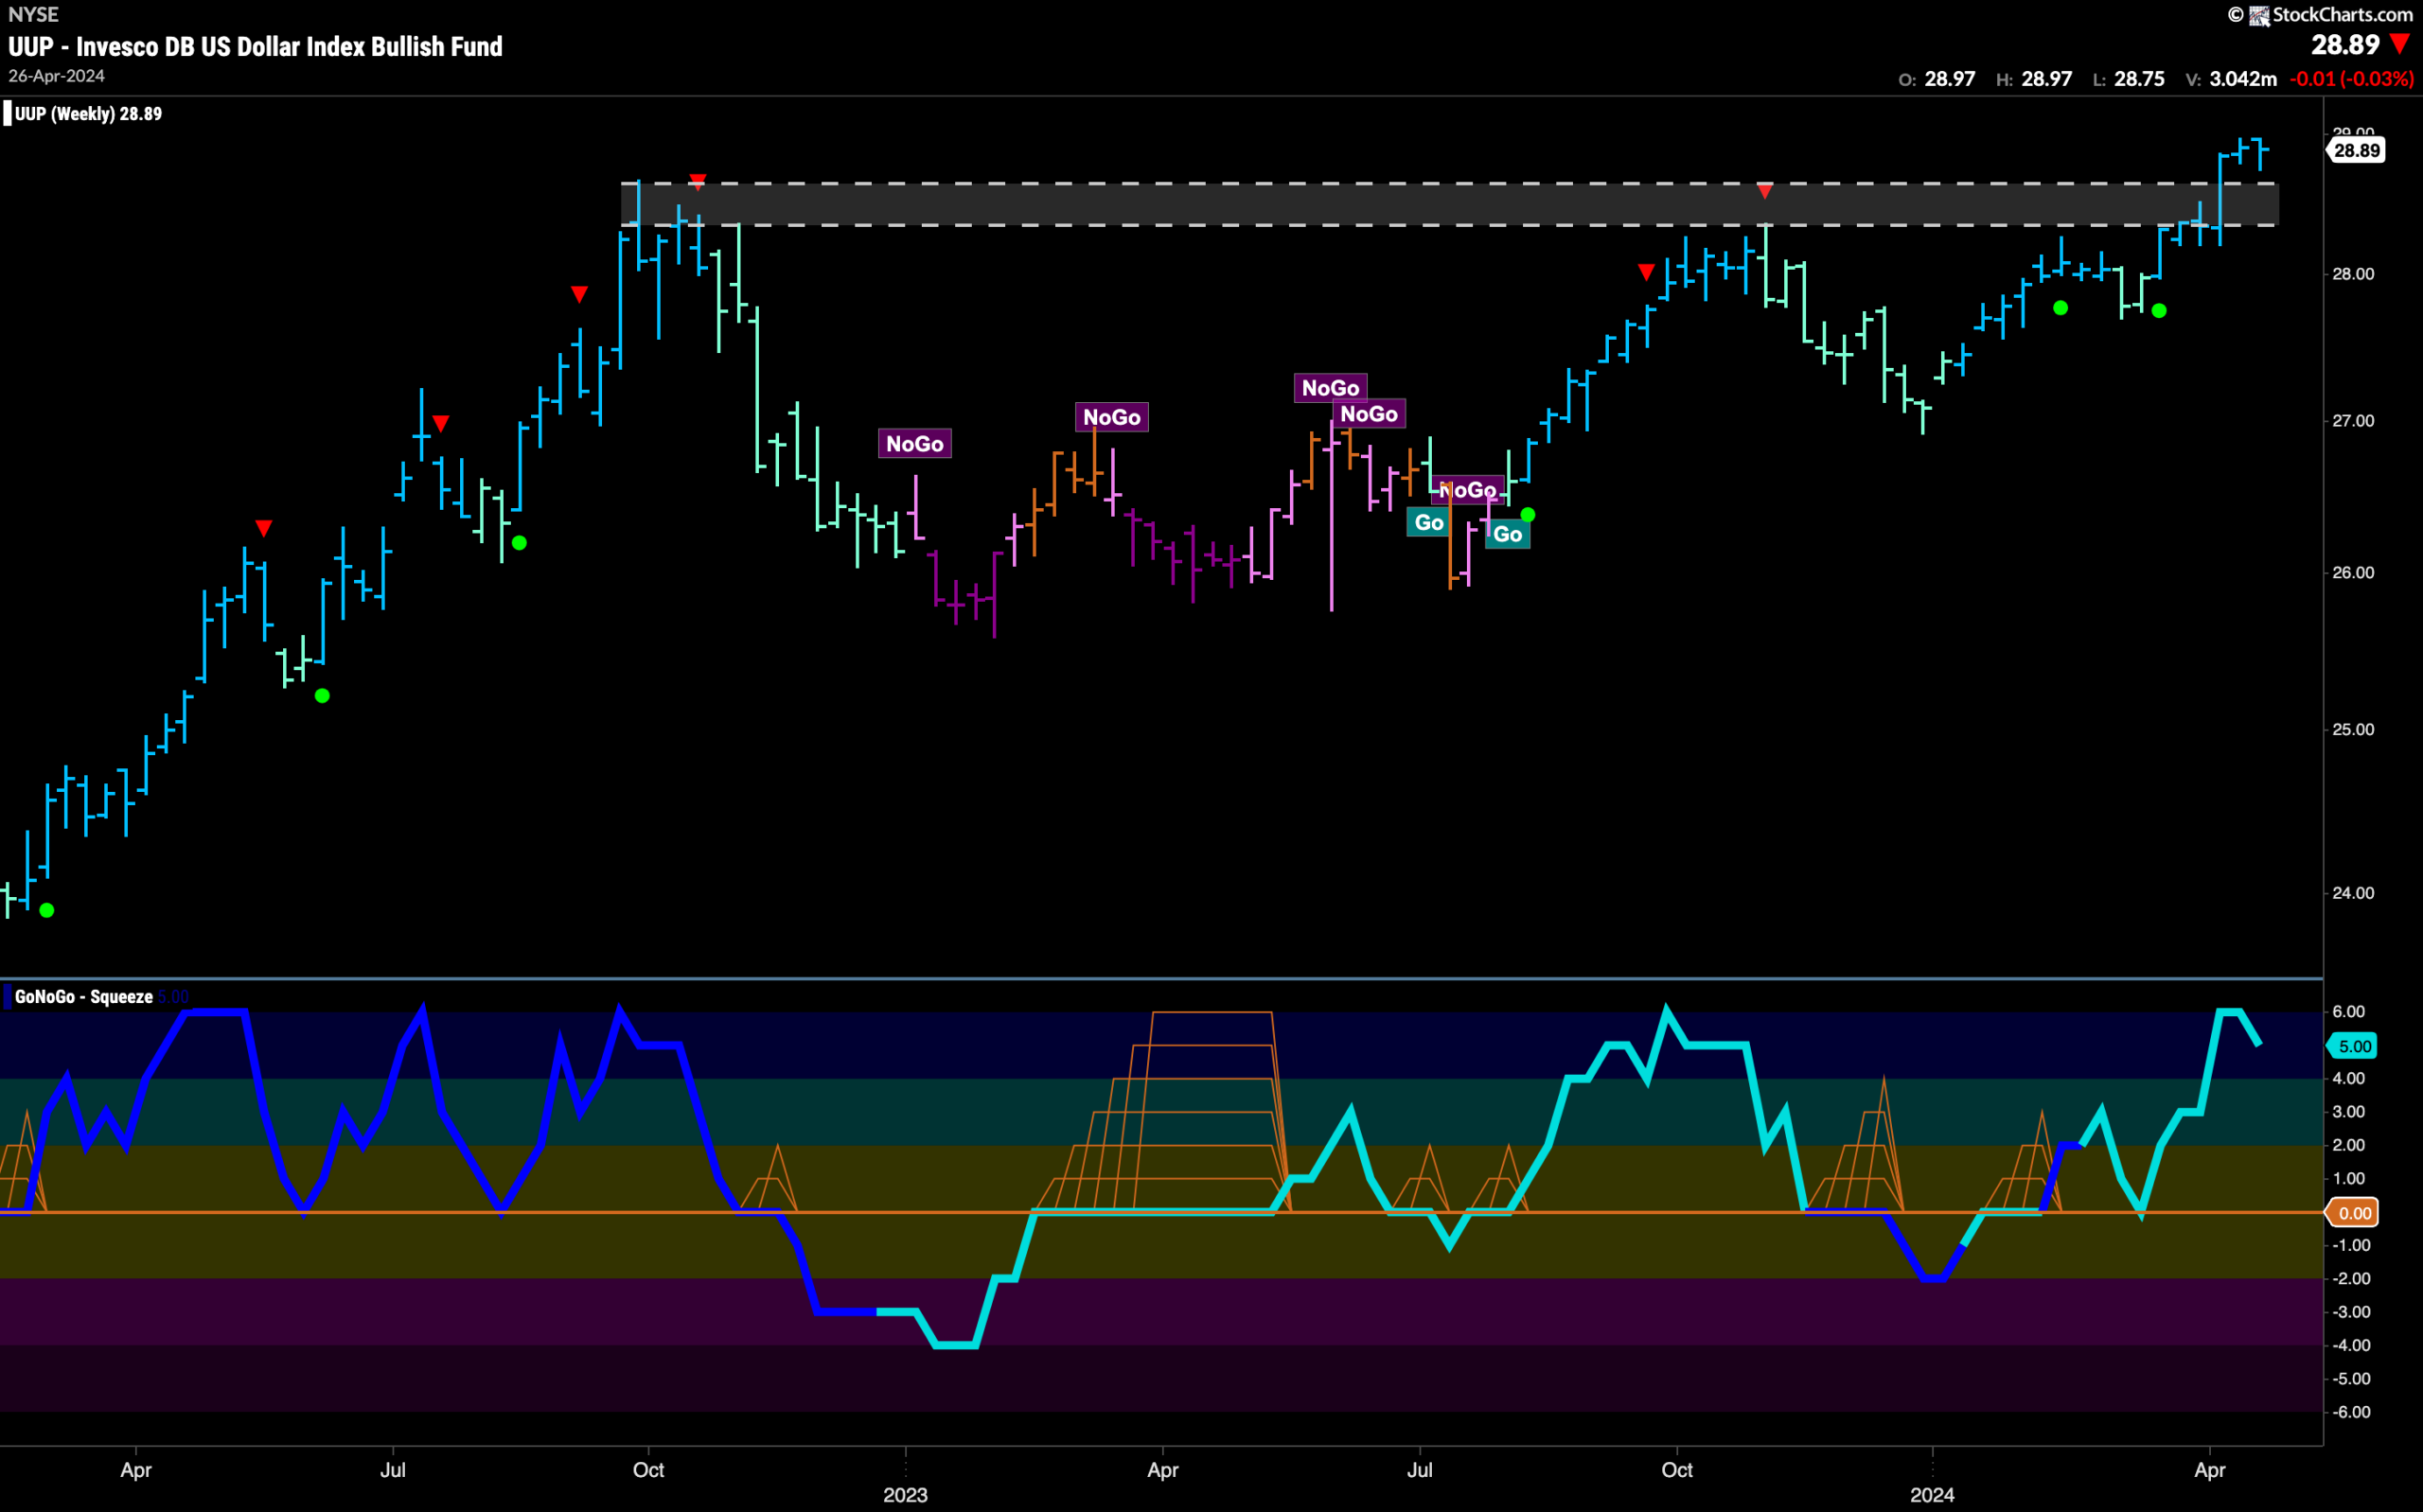Click the NoGo label near the 2023 start
Image resolution: width=2423 pixels, height=1512 pixels.
coord(914,444)
